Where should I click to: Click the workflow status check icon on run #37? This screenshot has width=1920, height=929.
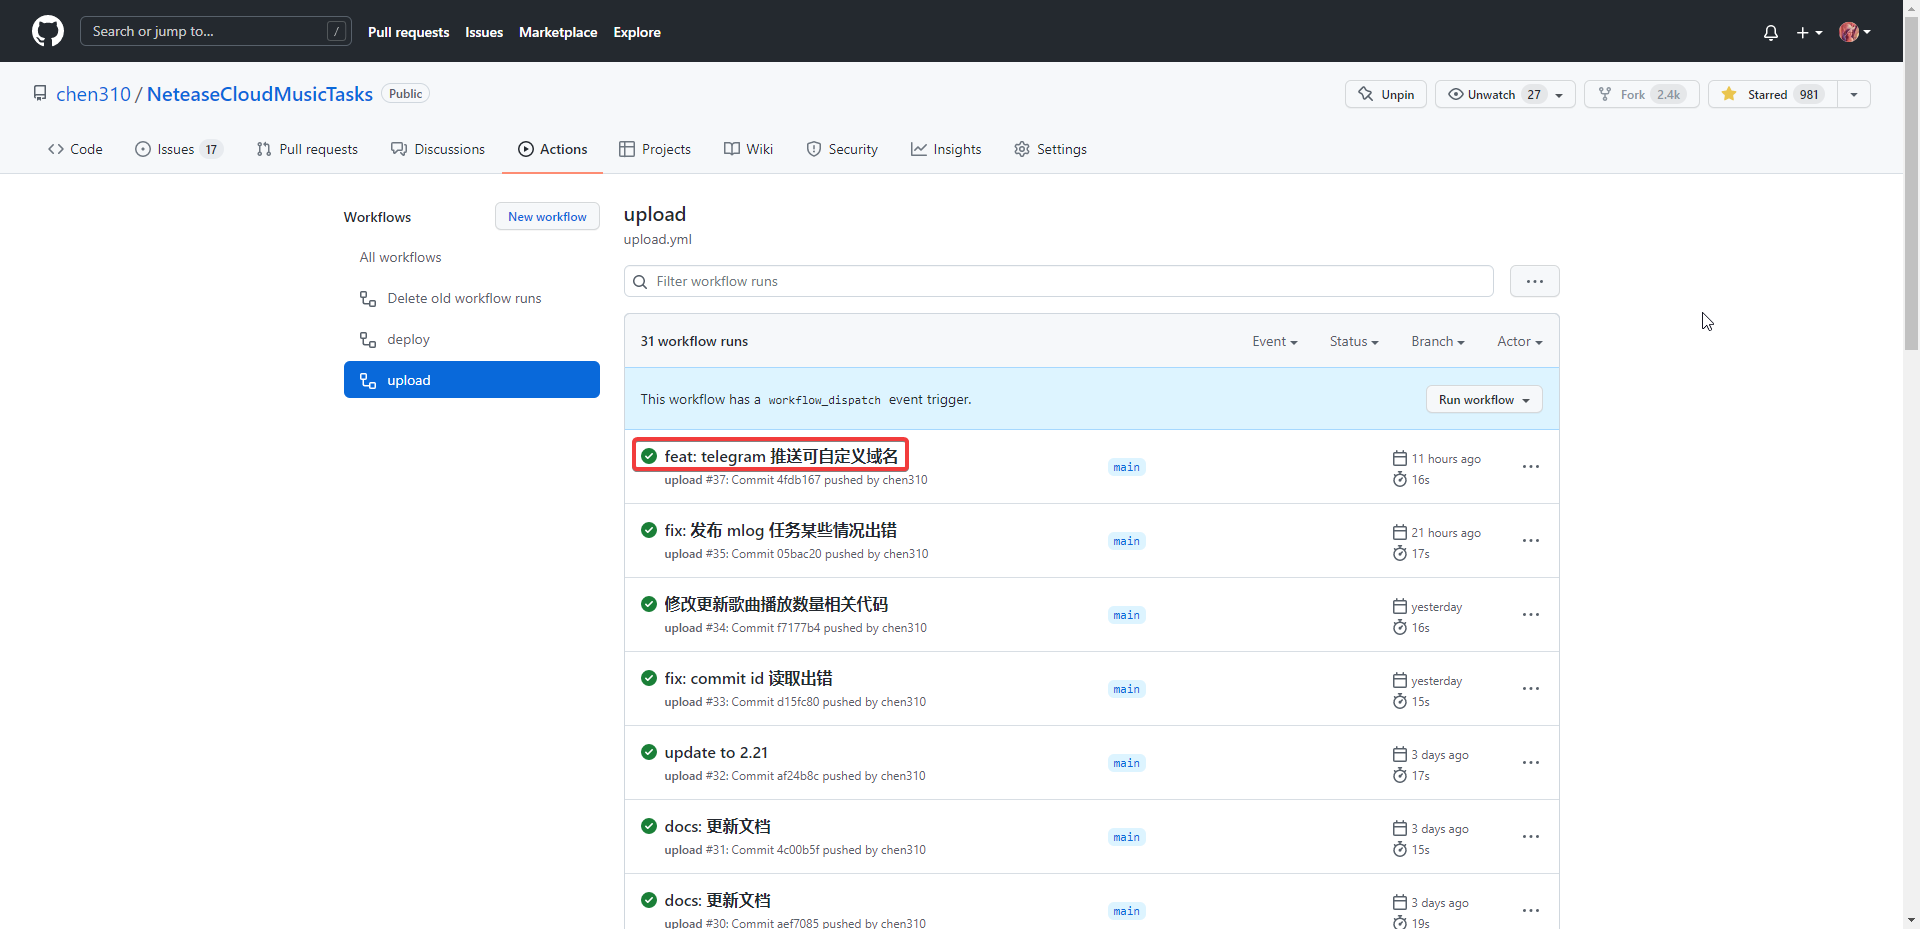(650, 455)
